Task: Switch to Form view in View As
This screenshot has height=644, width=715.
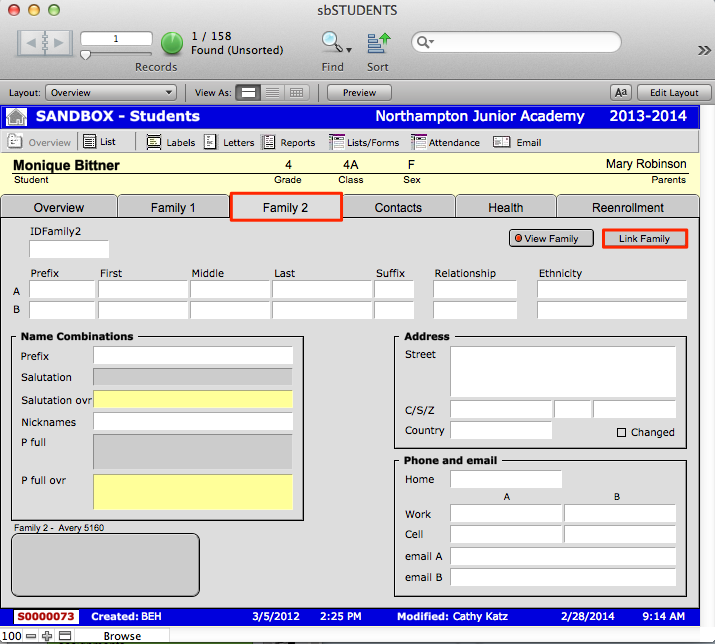Action: click(249, 93)
